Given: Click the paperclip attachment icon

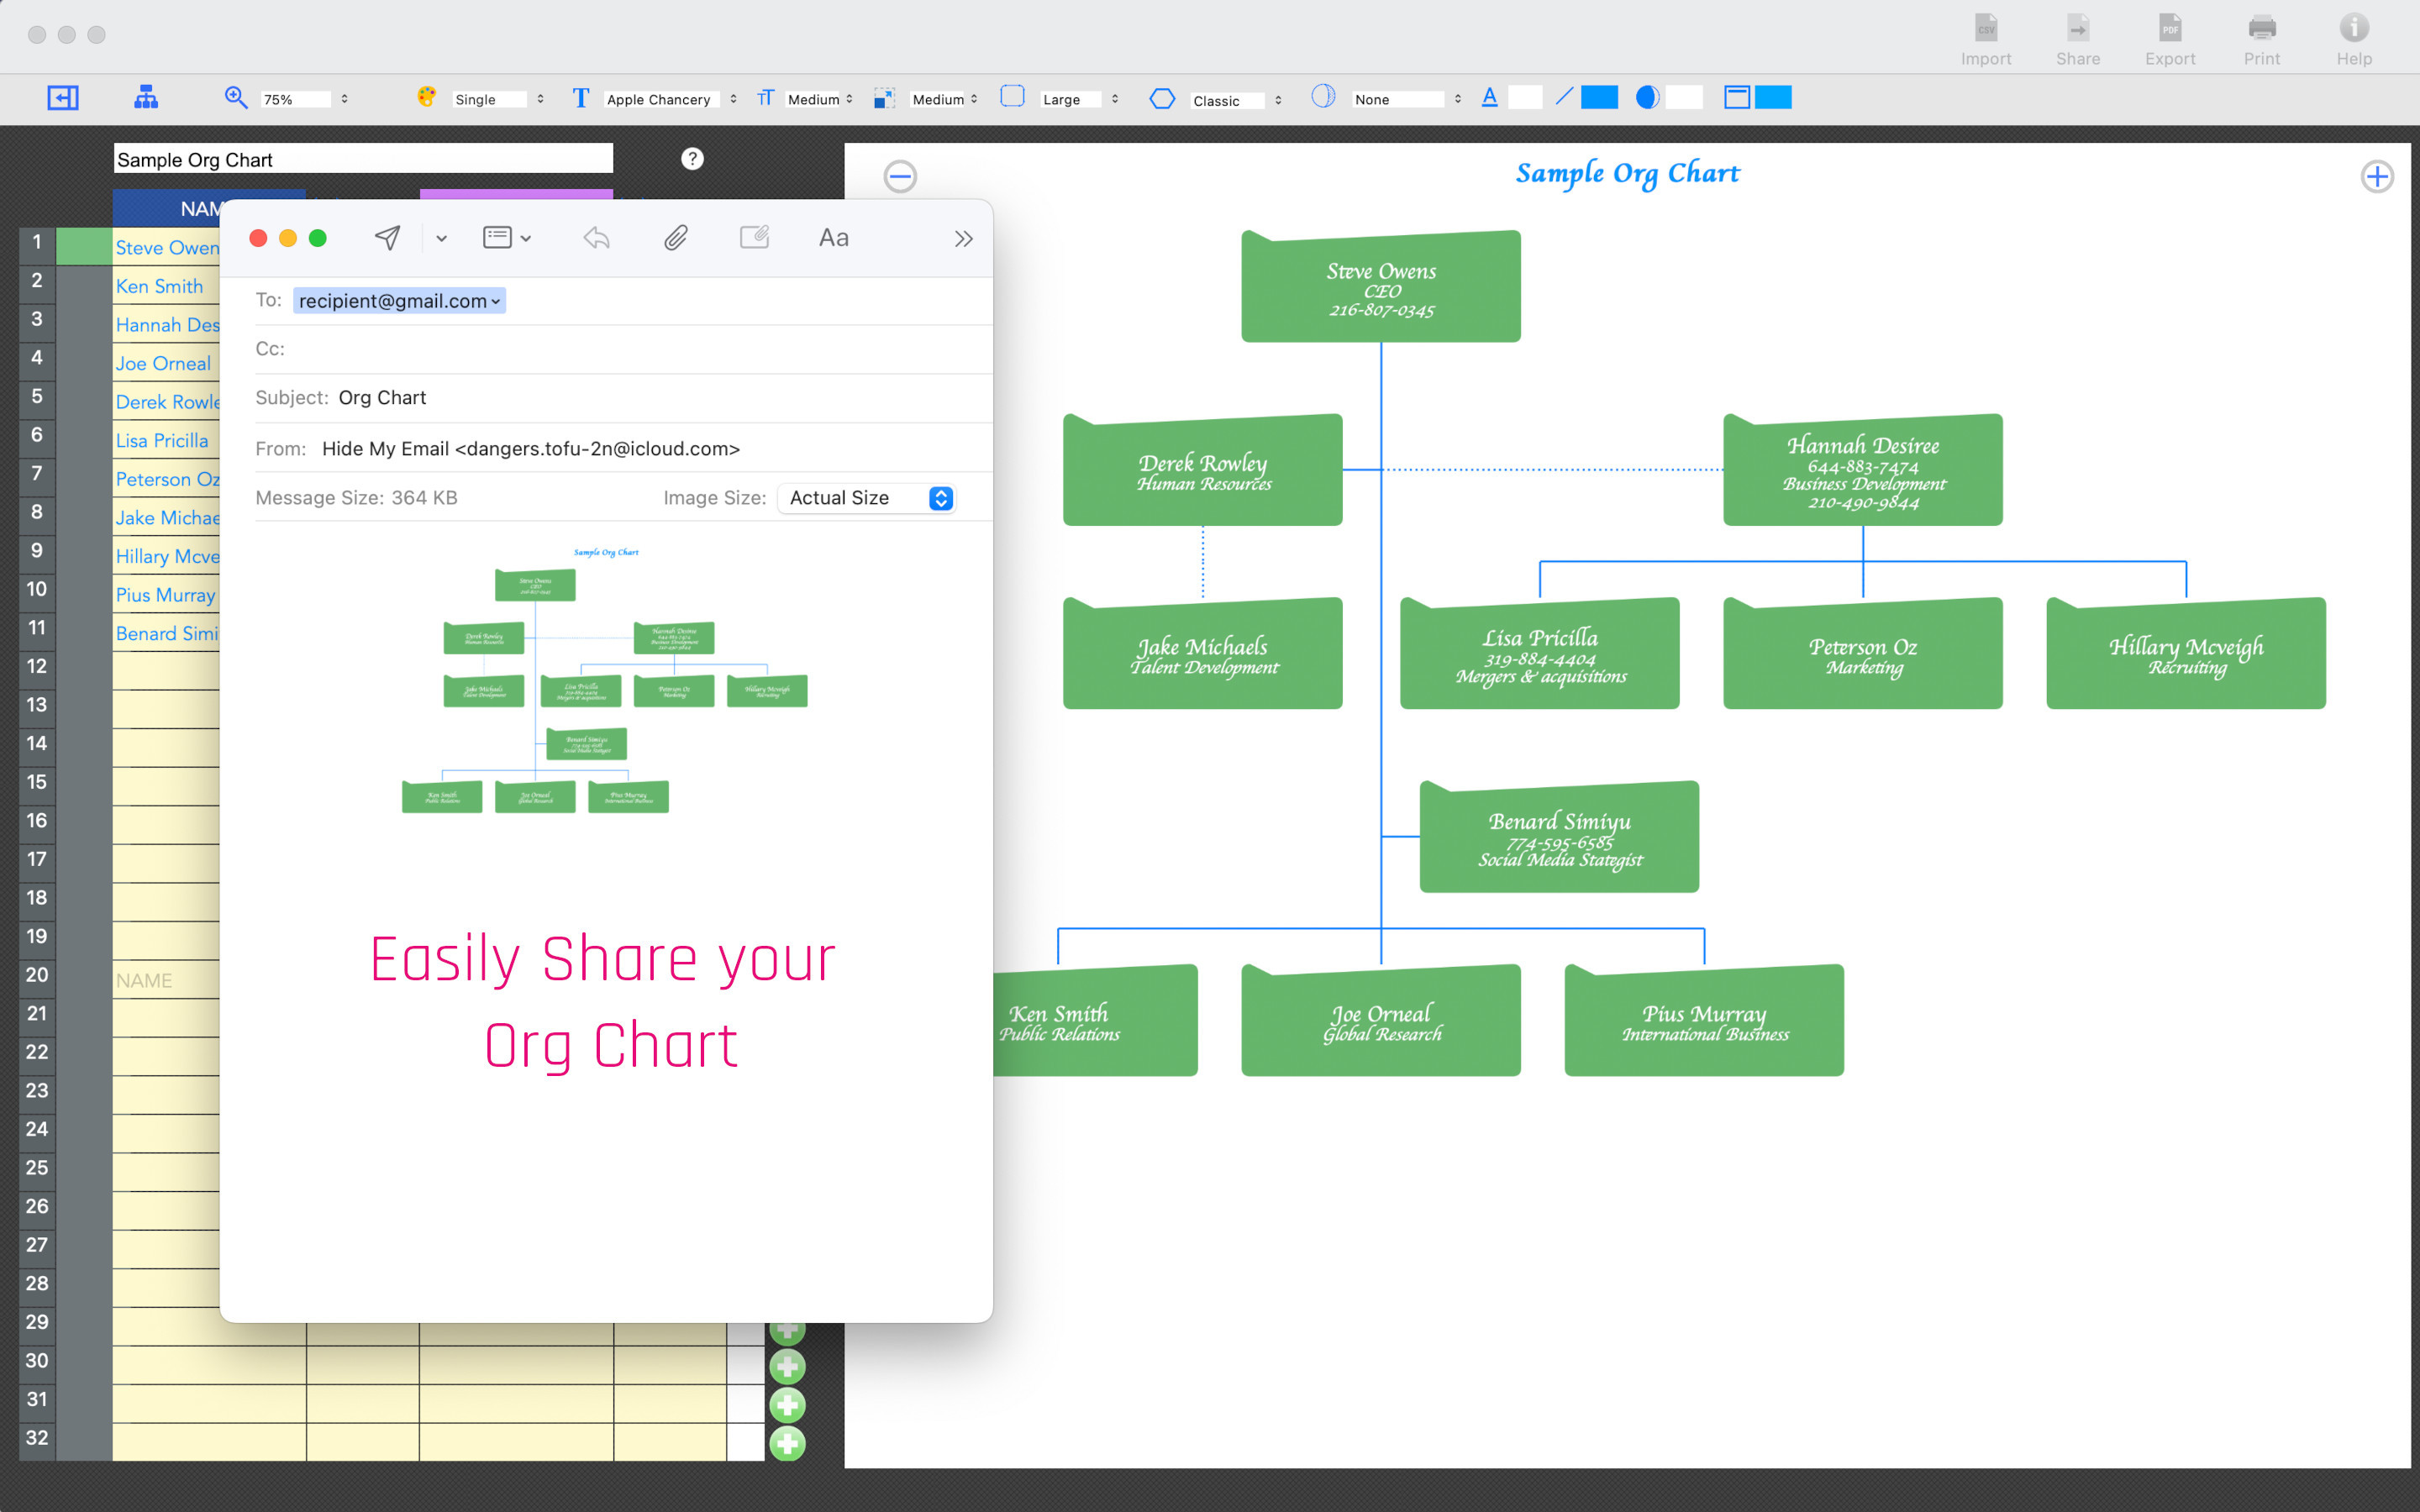Looking at the screenshot, I should pos(676,238).
